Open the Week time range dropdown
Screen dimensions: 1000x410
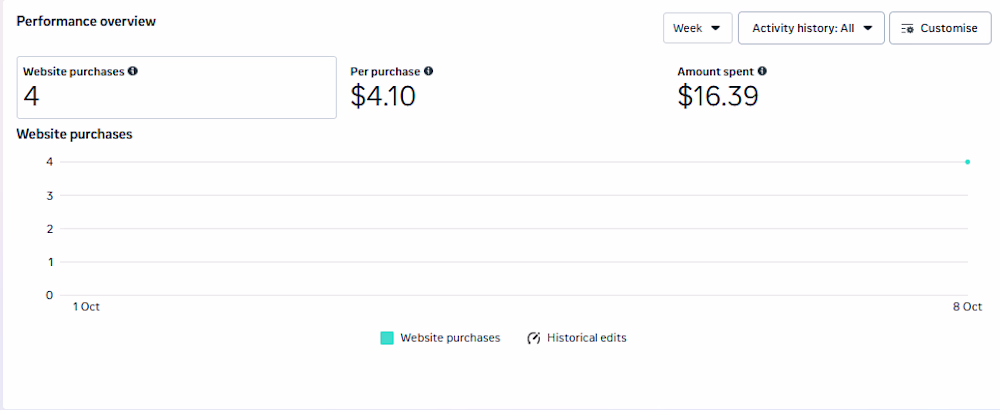697,28
